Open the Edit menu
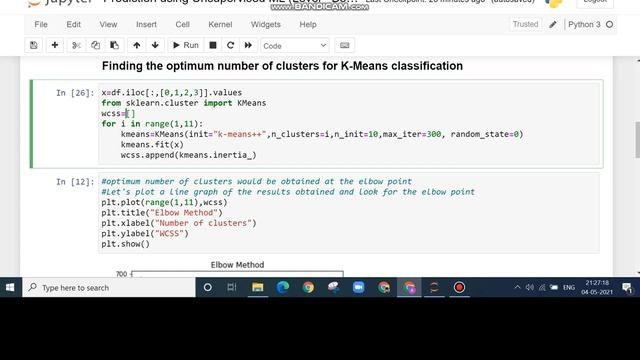The image size is (640, 360). [x=73, y=24]
